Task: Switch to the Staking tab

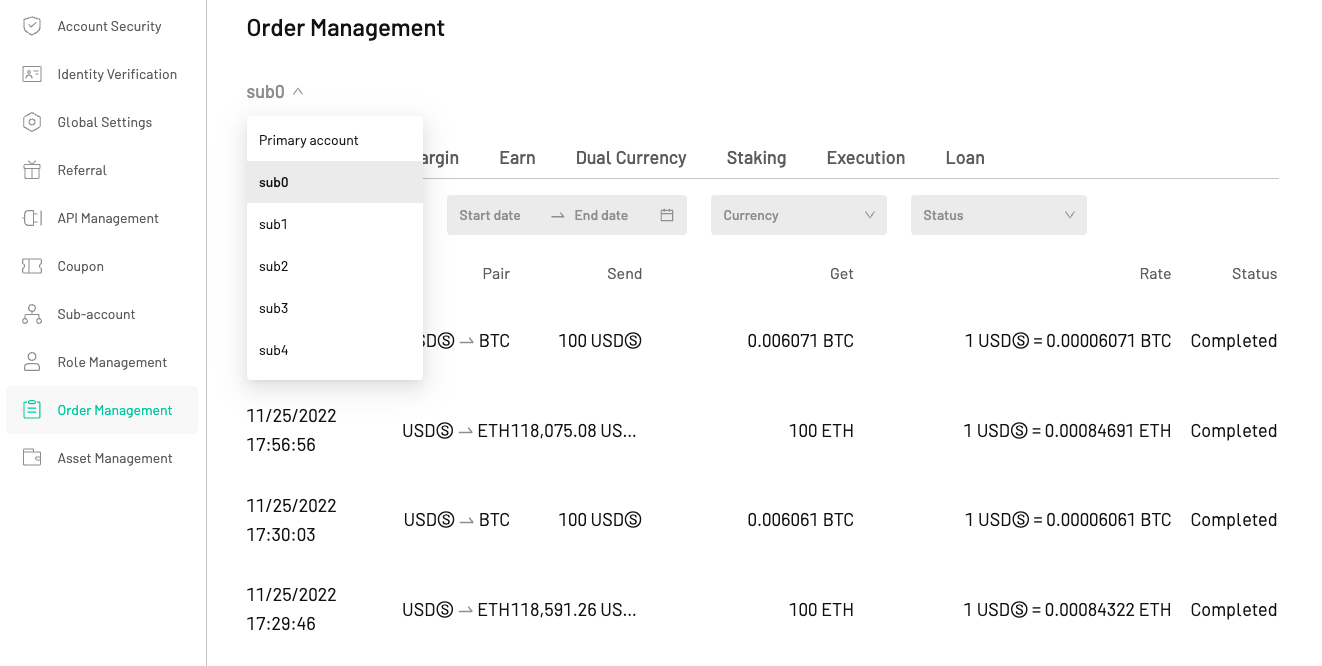Action: tap(756, 158)
